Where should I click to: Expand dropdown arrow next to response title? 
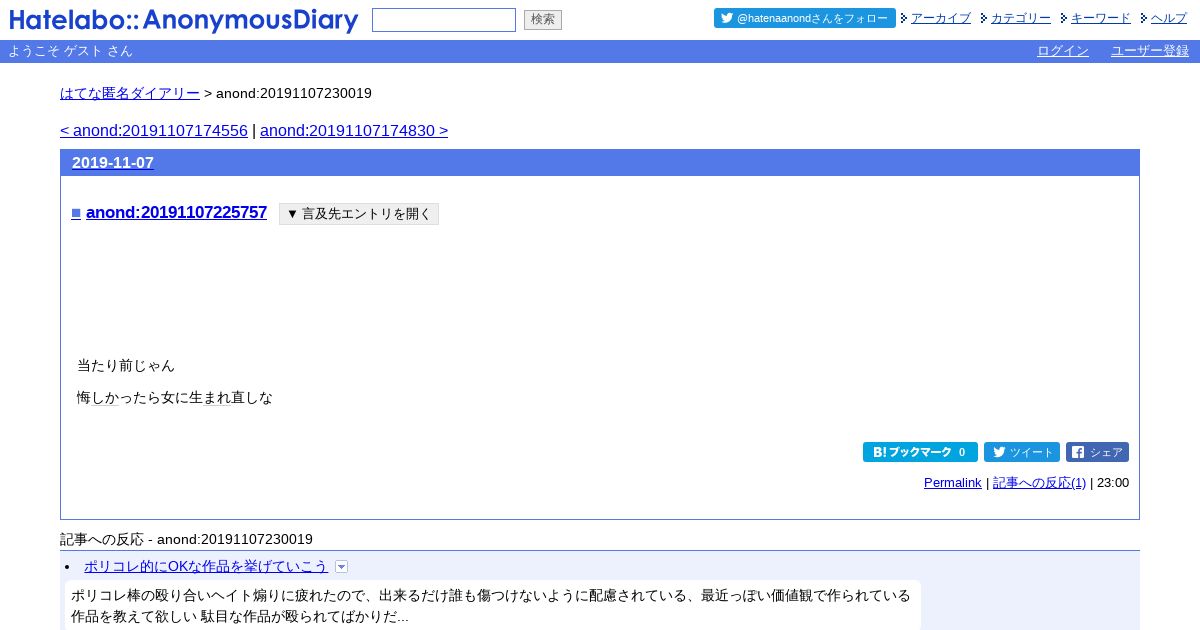(341, 567)
